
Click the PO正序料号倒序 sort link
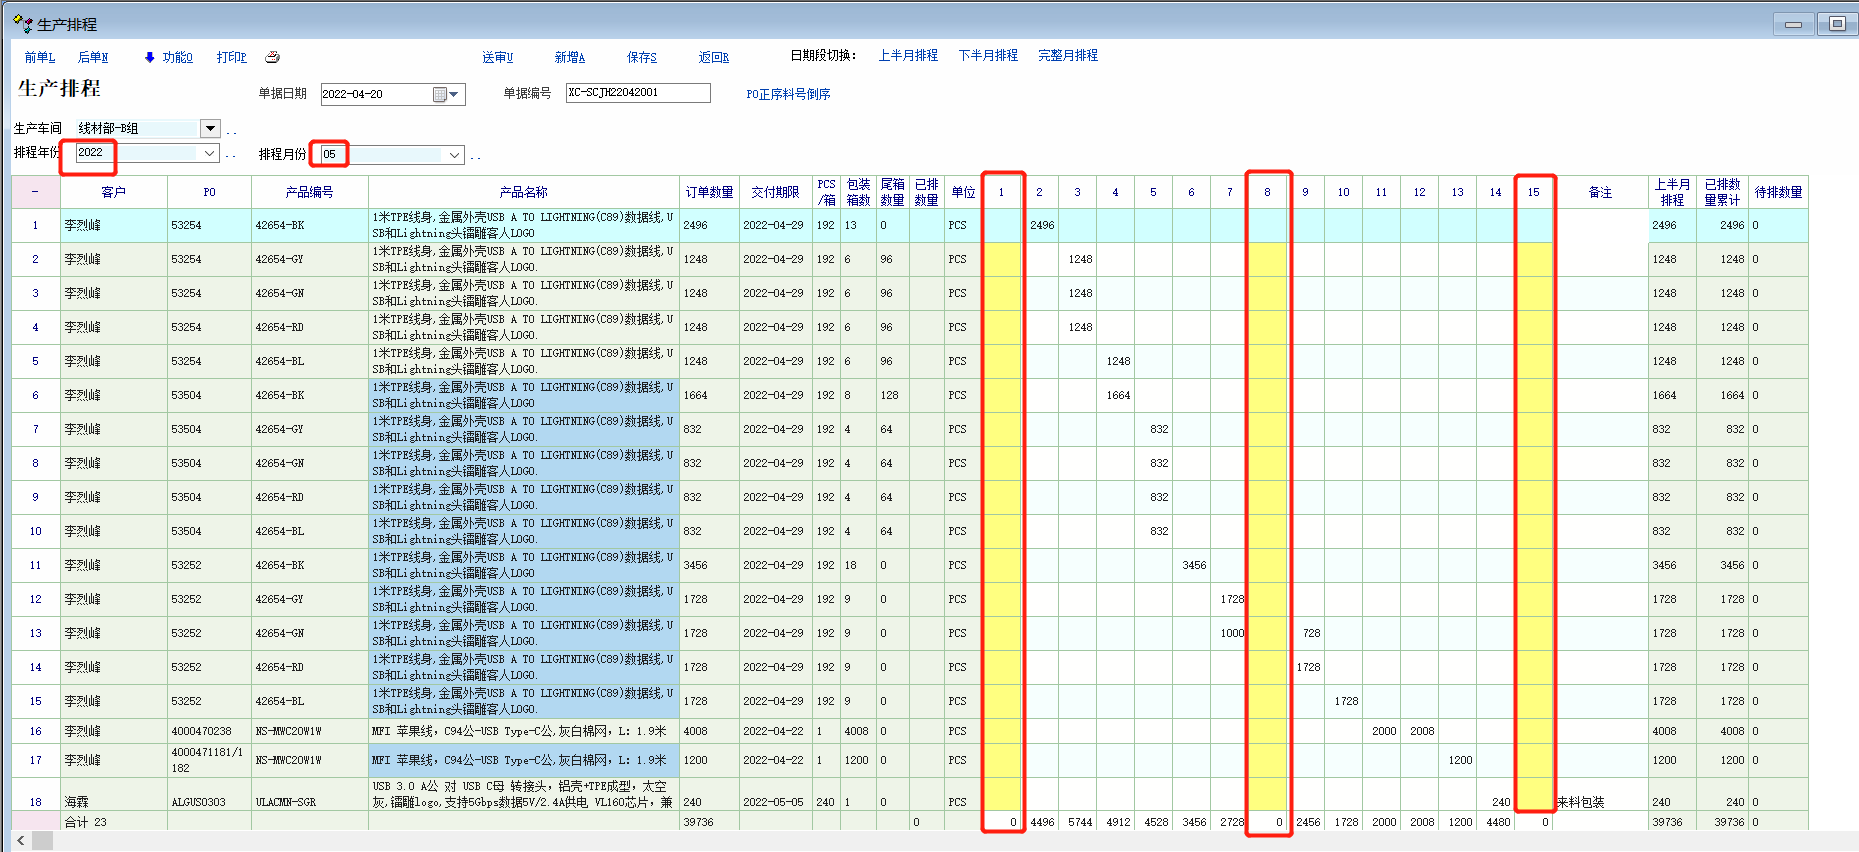(788, 95)
